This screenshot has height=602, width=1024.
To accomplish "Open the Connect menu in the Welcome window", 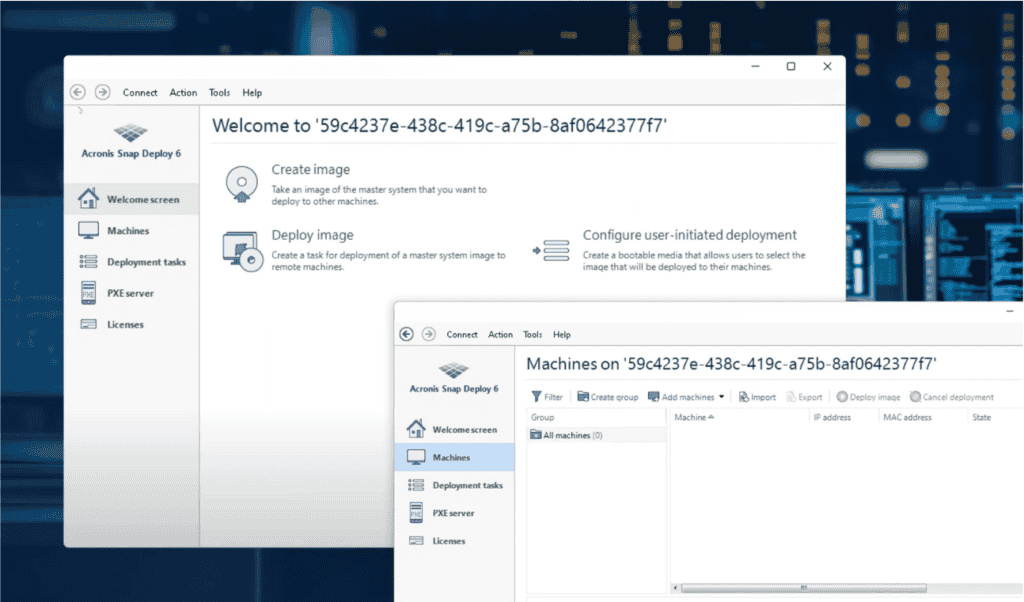I will (x=140, y=93).
